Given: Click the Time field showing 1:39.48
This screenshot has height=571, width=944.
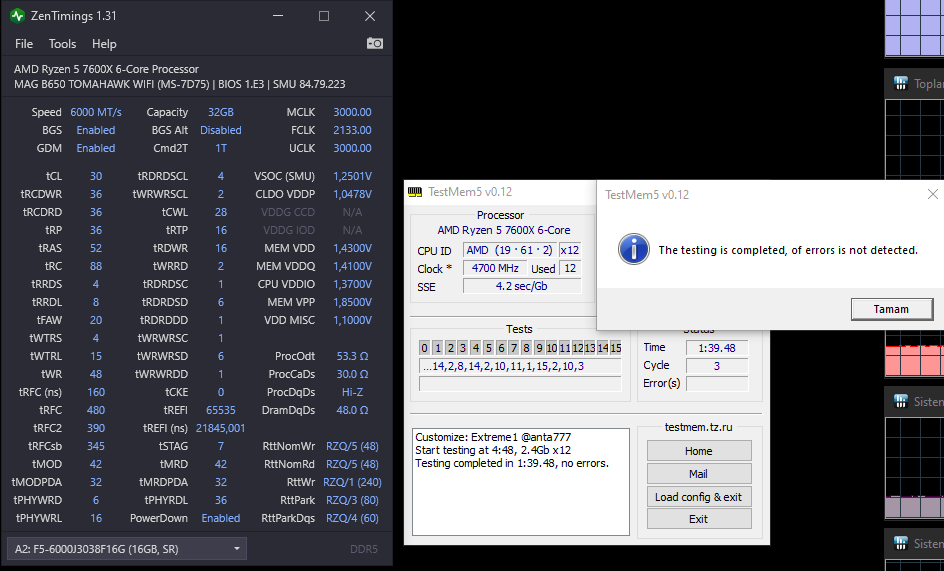Looking at the screenshot, I should [x=717, y=348].
